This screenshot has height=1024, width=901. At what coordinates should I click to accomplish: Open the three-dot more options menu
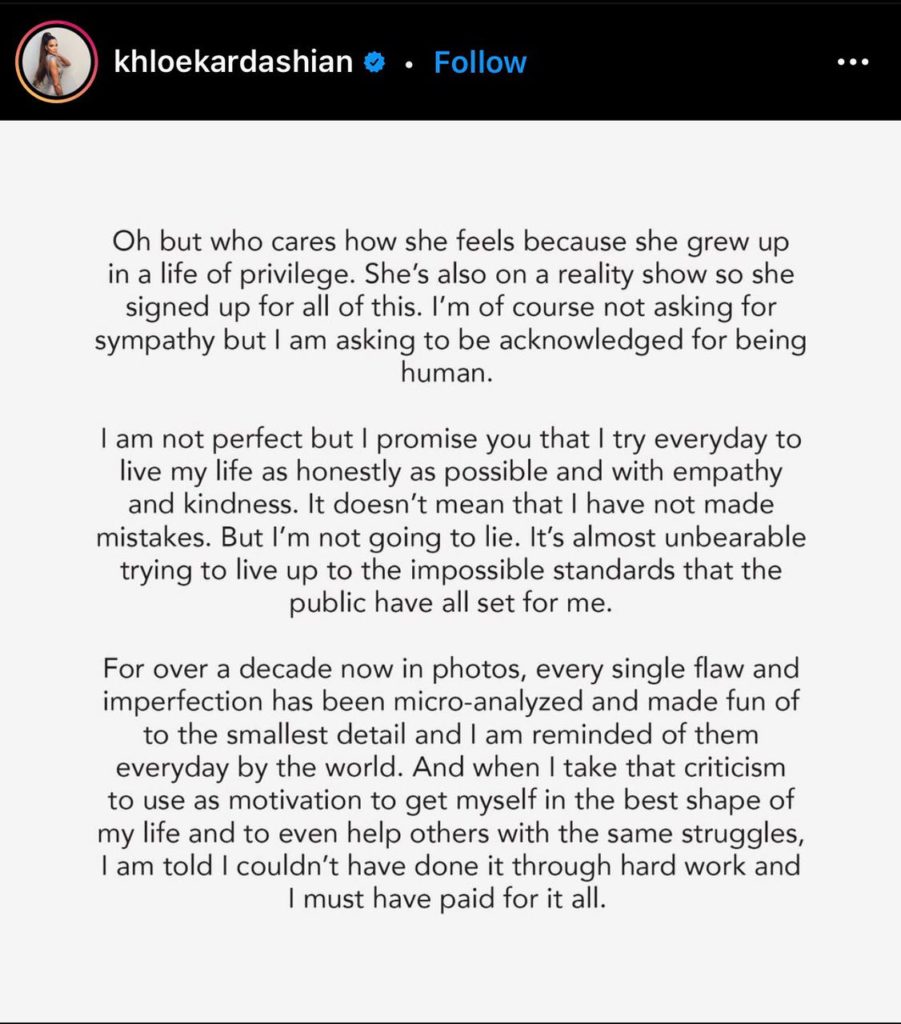(x=853, y=62)
